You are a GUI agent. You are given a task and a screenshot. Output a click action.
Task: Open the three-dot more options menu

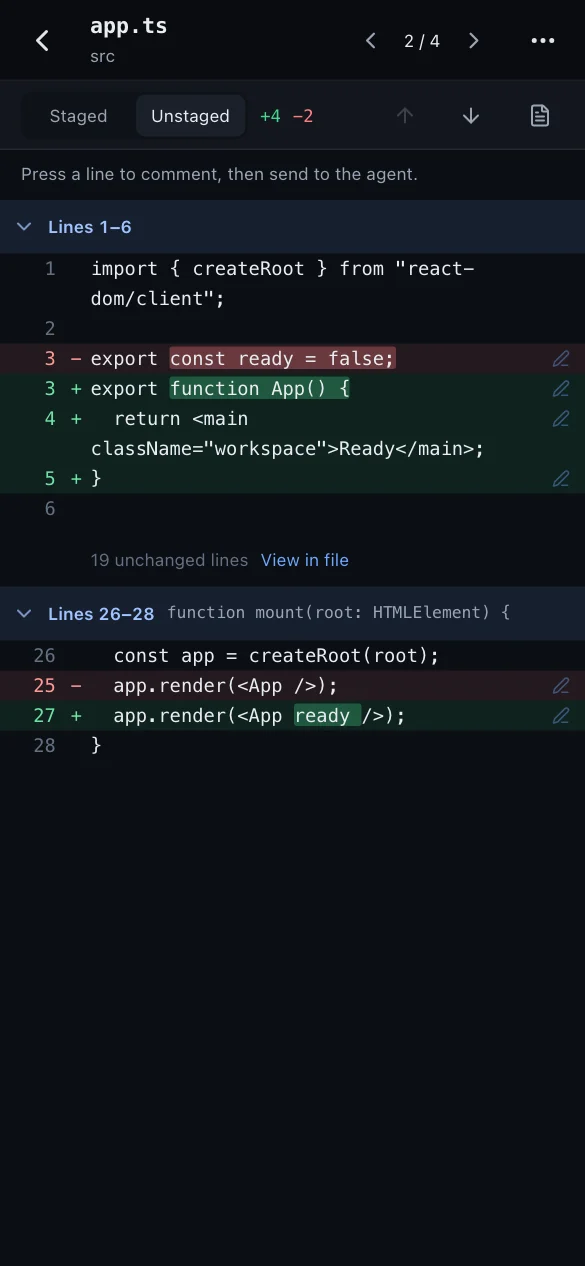click(x=543, y=40)
